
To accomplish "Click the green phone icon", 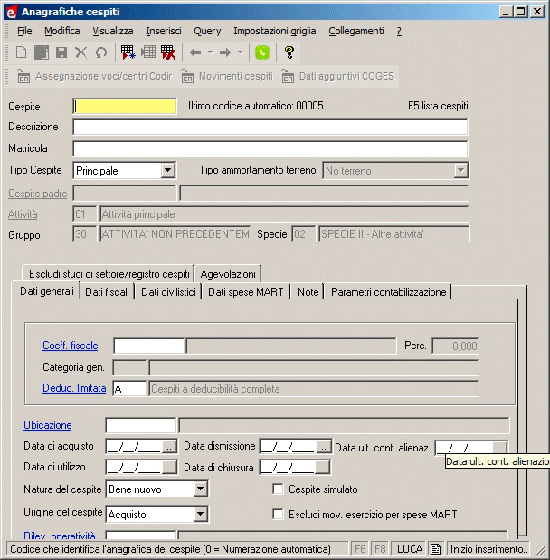I will click(262, 52).
